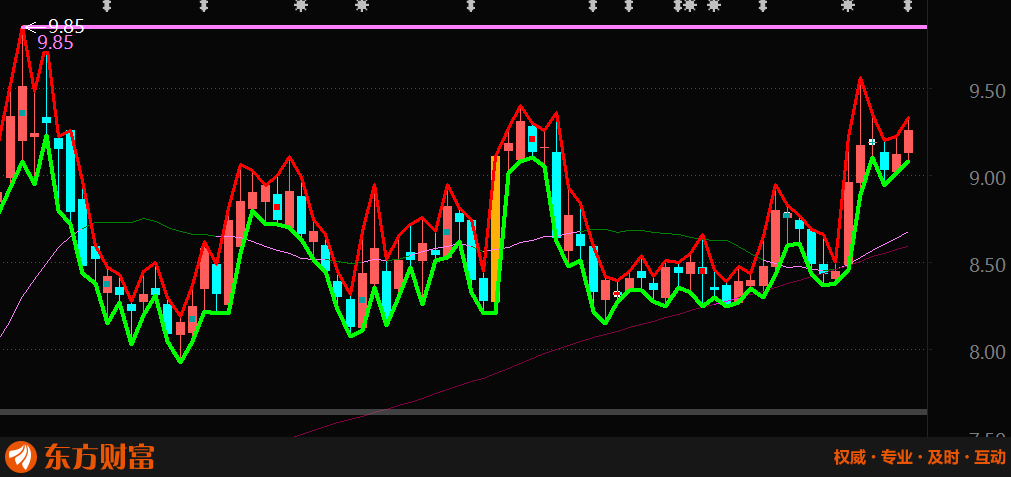The width and height of the screenshot is (1011, 477).
Task: Click the white 9.85 high price label
Action: (x=66, y=26)
